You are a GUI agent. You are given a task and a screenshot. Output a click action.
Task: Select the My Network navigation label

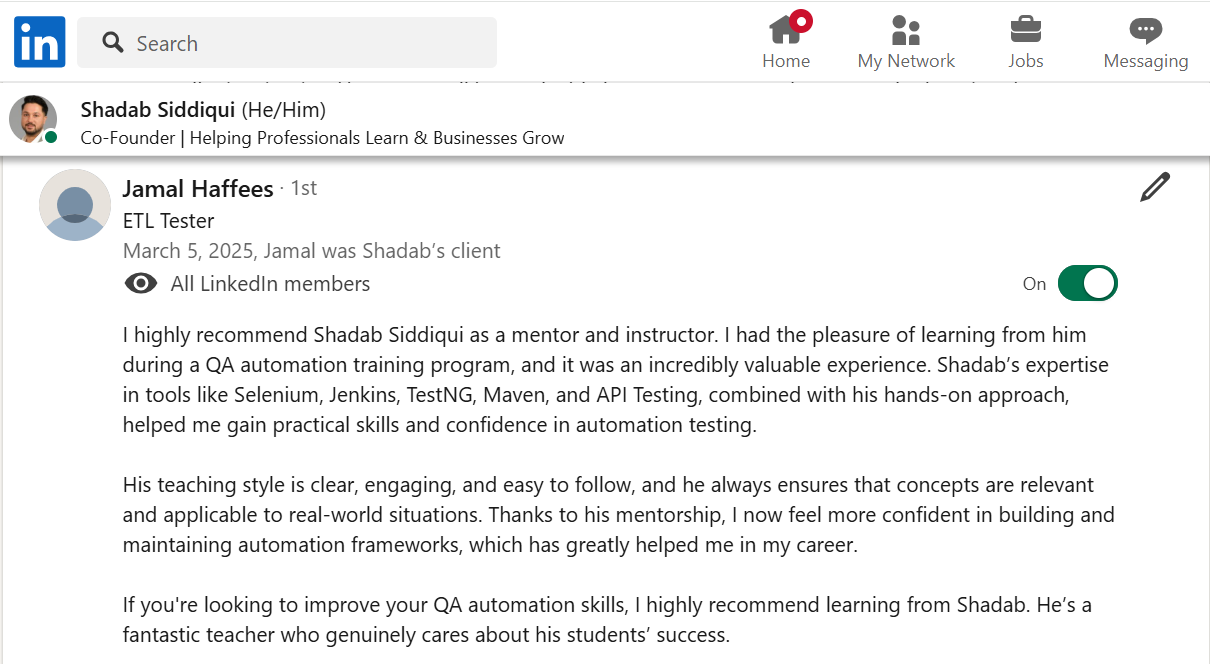pyautogui.click(x=906, y=61)
